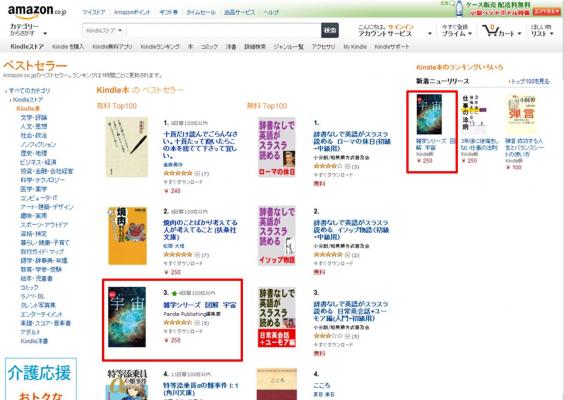This screenshot has width=564, height=400.
Task: Open the shopping cart icon
Action: click(x=490, y=31)
